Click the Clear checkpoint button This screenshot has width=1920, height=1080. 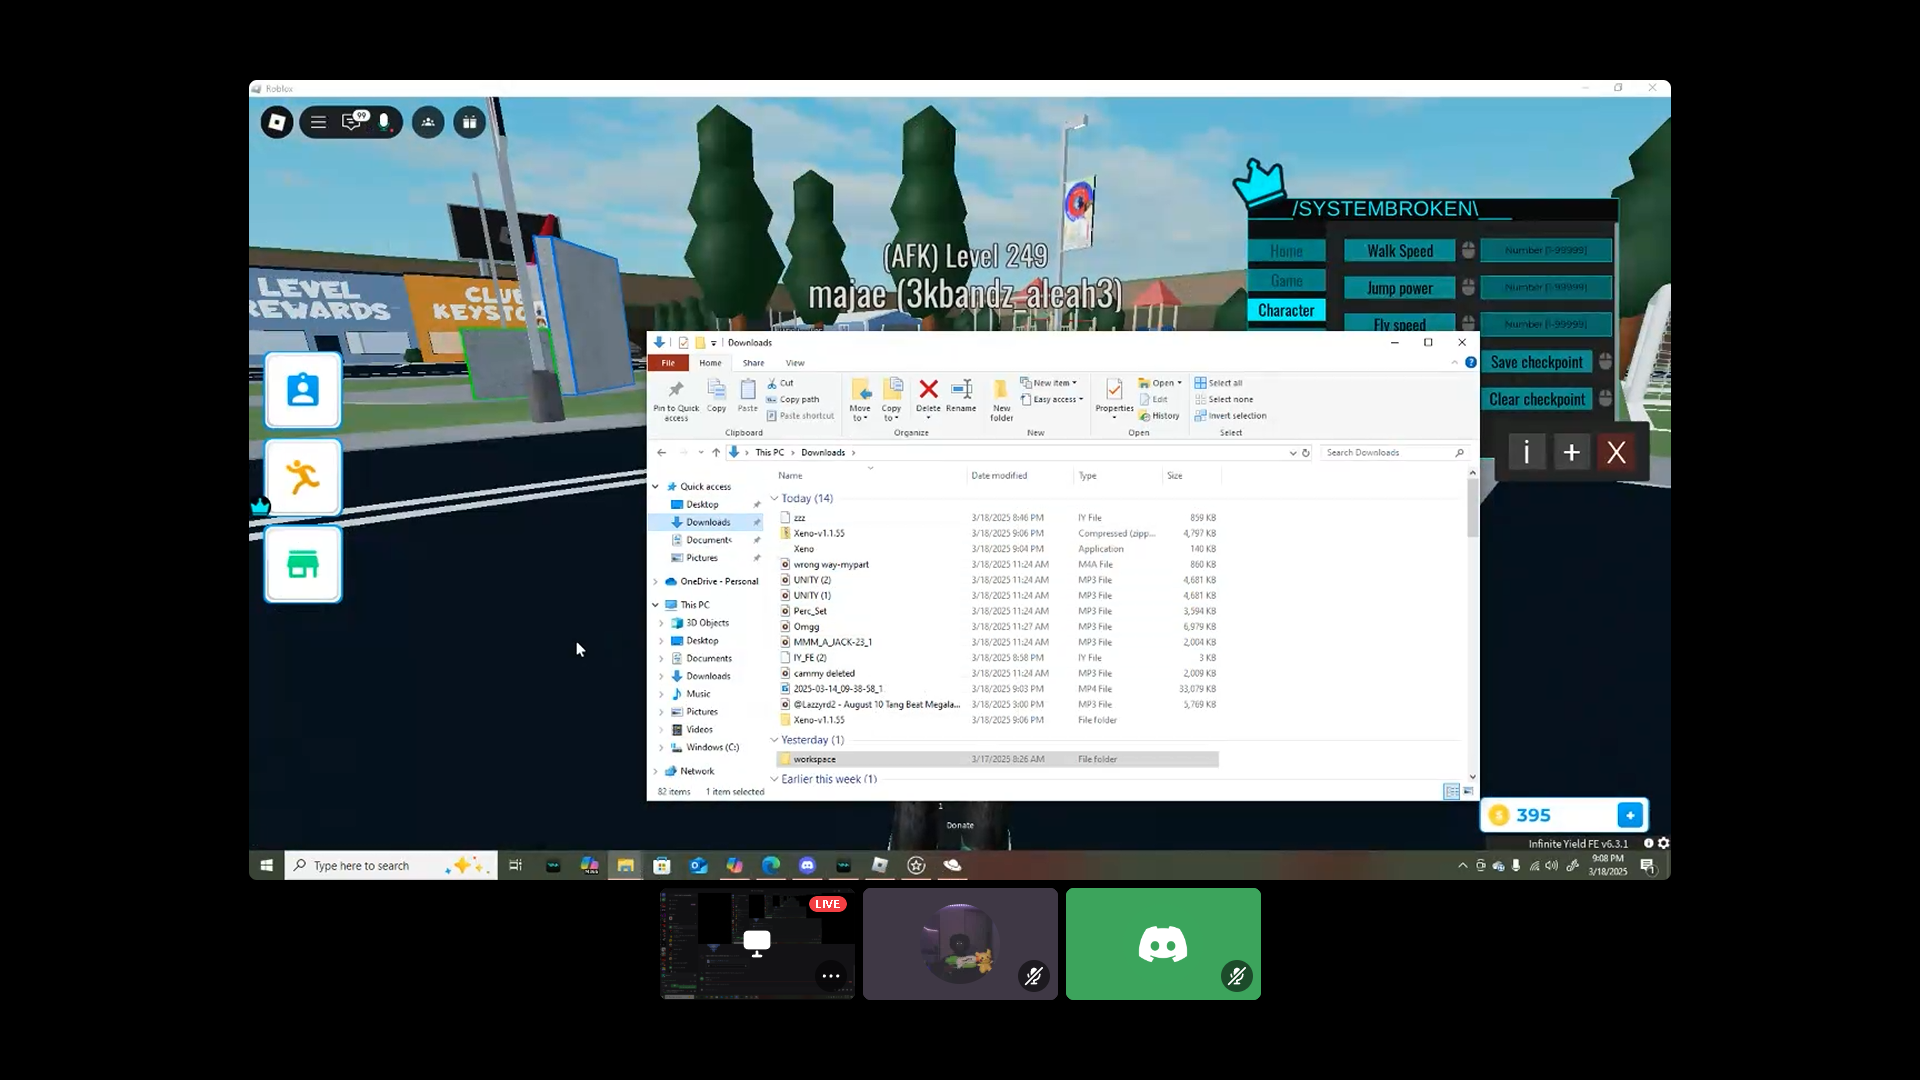(x=1537, y=399)
